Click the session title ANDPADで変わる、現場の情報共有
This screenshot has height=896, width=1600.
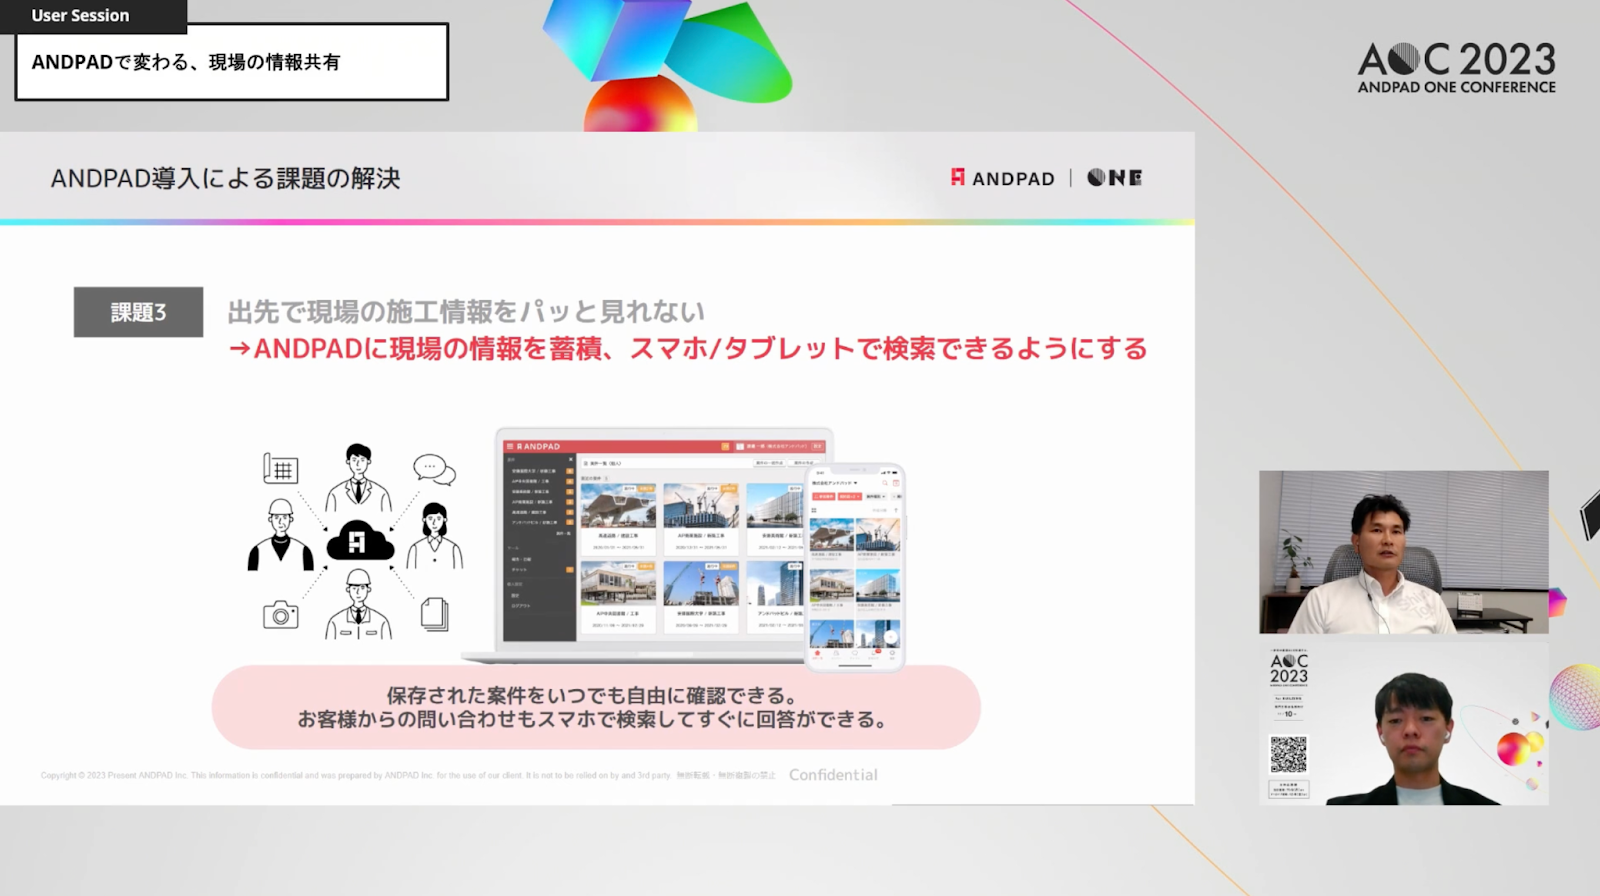click(x=186, y=62)
